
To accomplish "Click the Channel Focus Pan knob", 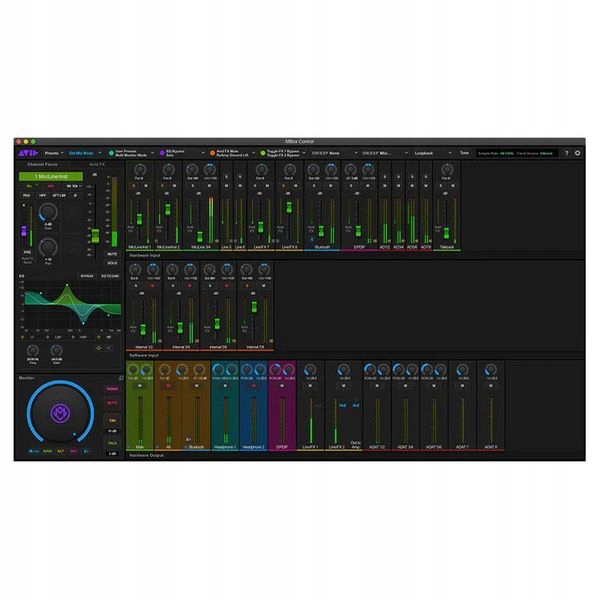I will click(x=48, y=247).
